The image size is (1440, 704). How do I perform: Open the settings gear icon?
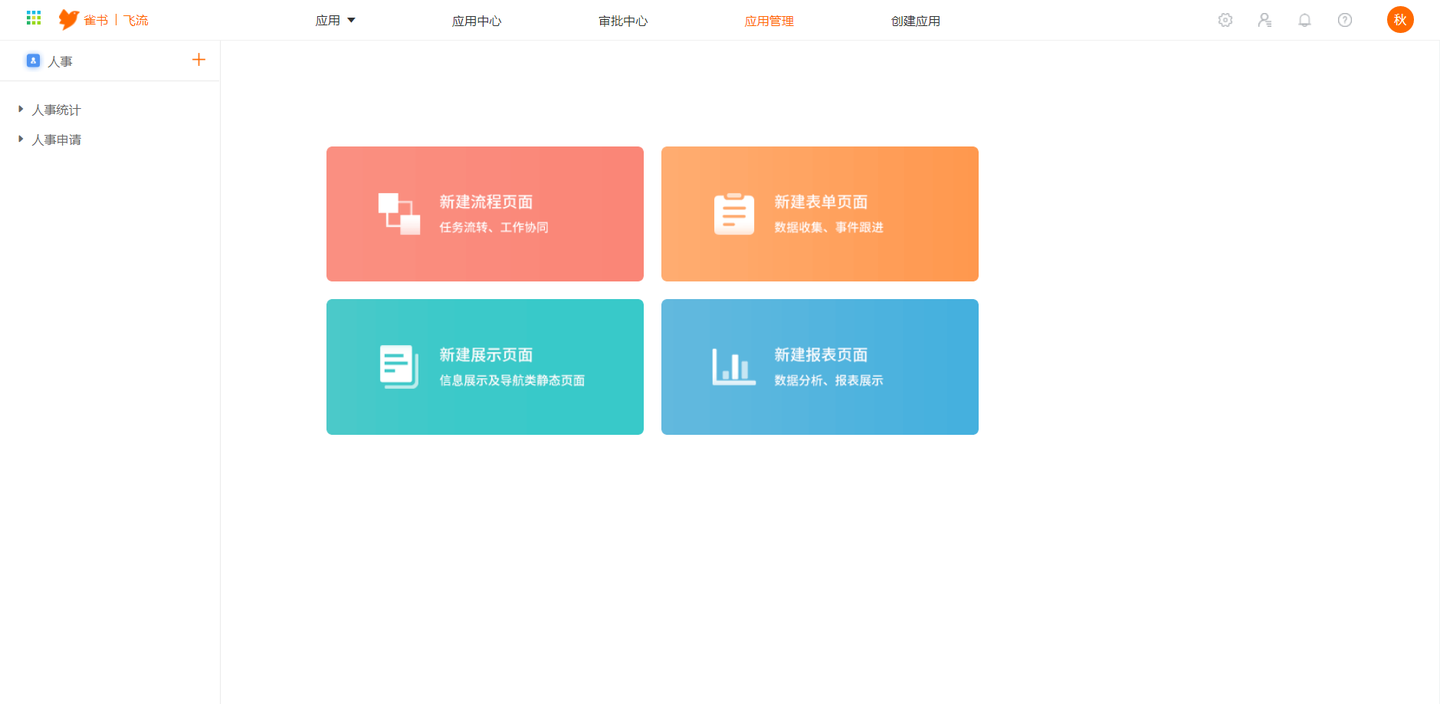coord(1225,20)
